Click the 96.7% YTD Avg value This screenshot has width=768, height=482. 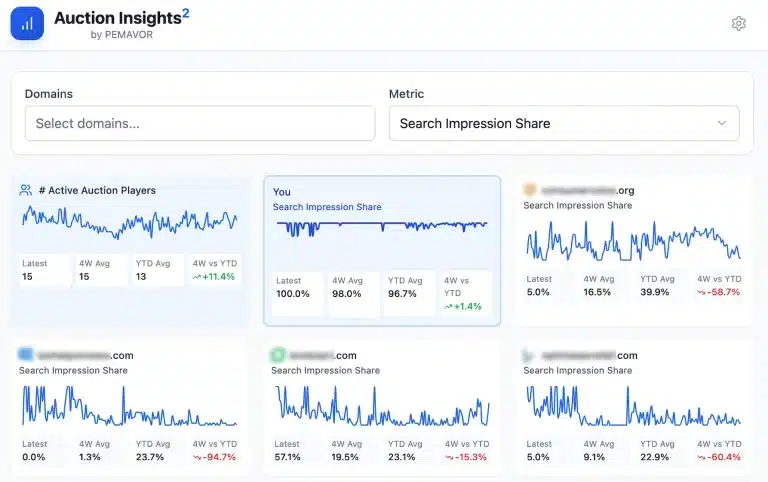tap(402, 294)
